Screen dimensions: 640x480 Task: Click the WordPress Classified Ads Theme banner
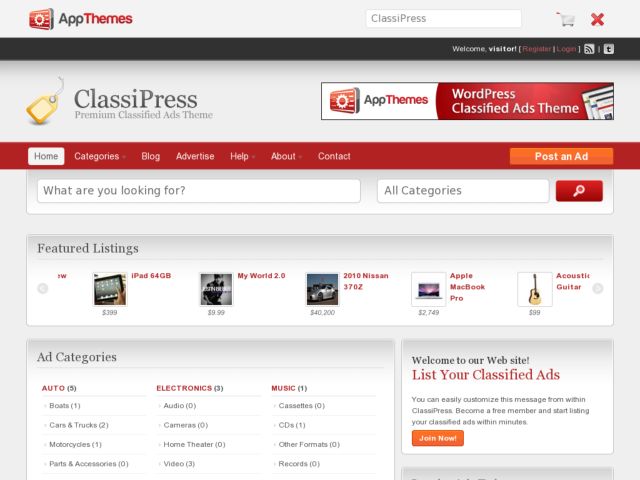467,101
